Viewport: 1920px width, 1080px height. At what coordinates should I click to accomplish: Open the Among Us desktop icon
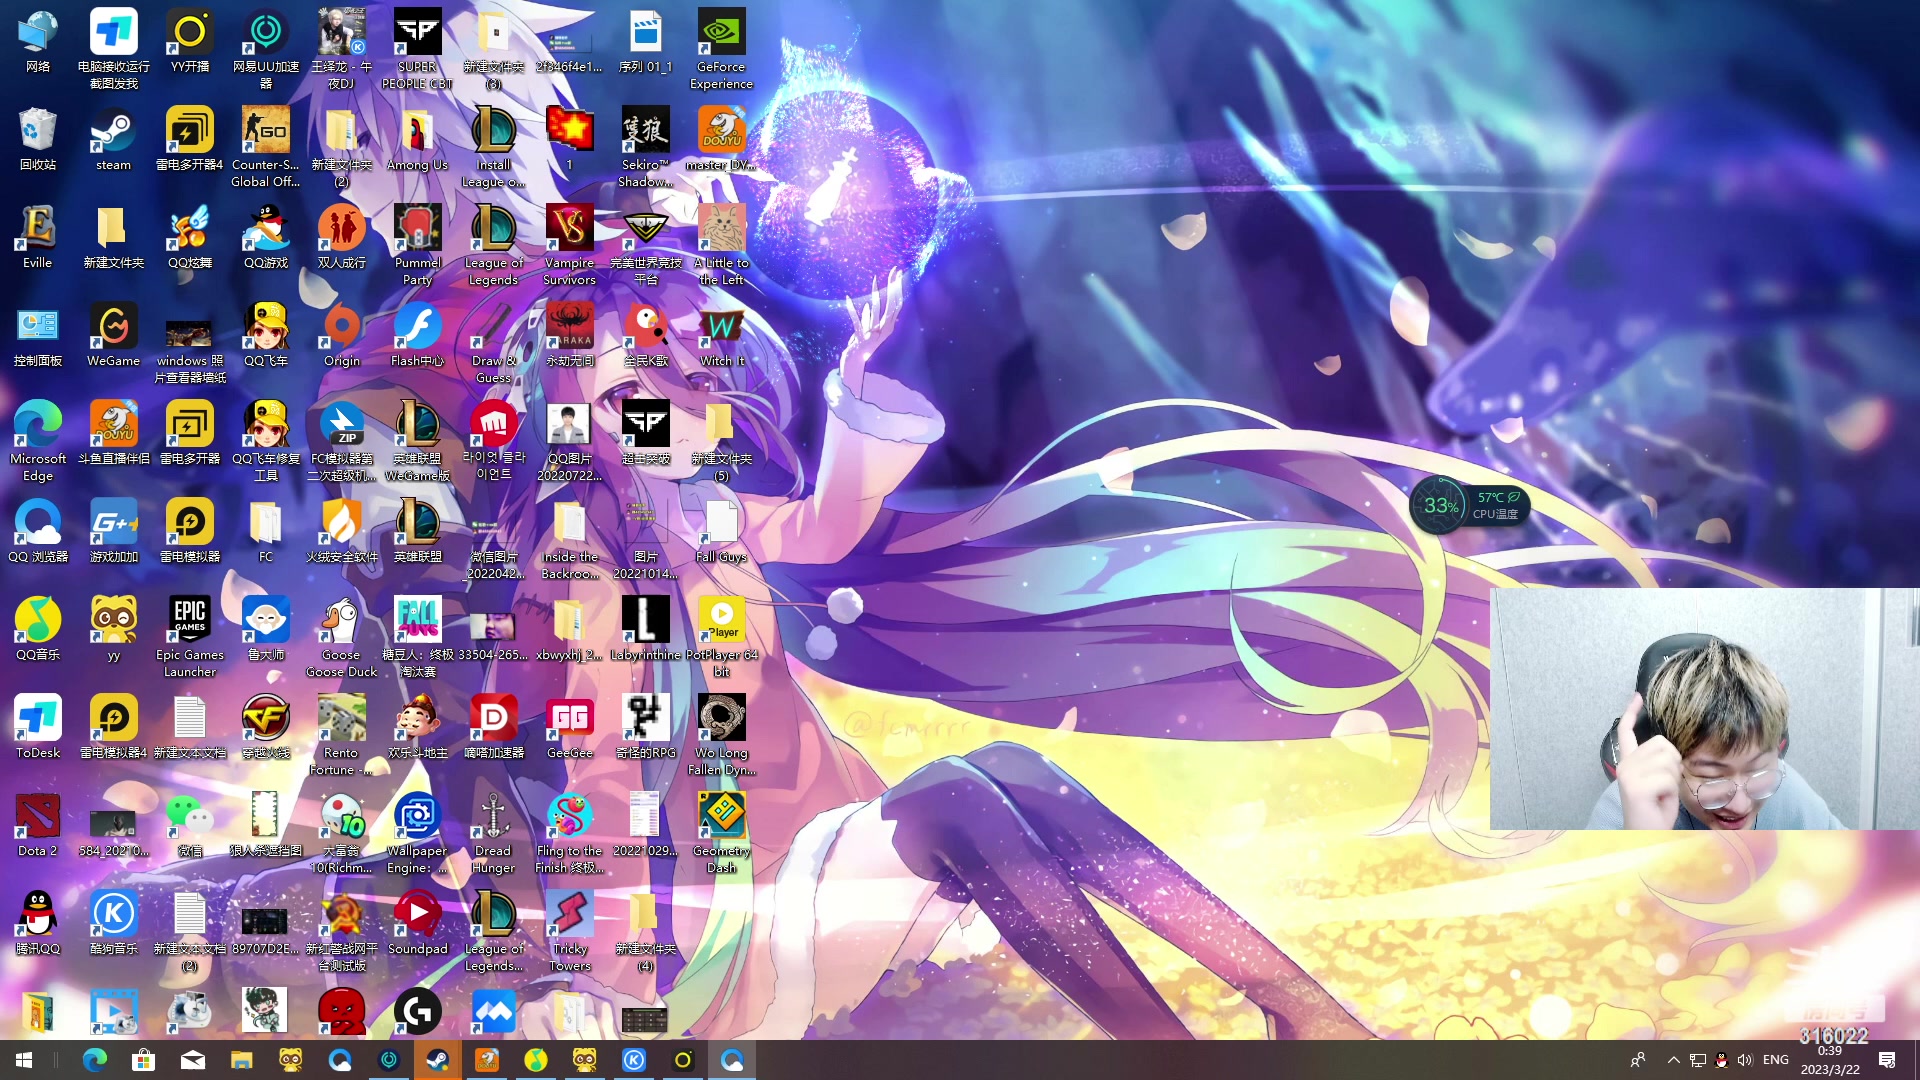point(417,140)
